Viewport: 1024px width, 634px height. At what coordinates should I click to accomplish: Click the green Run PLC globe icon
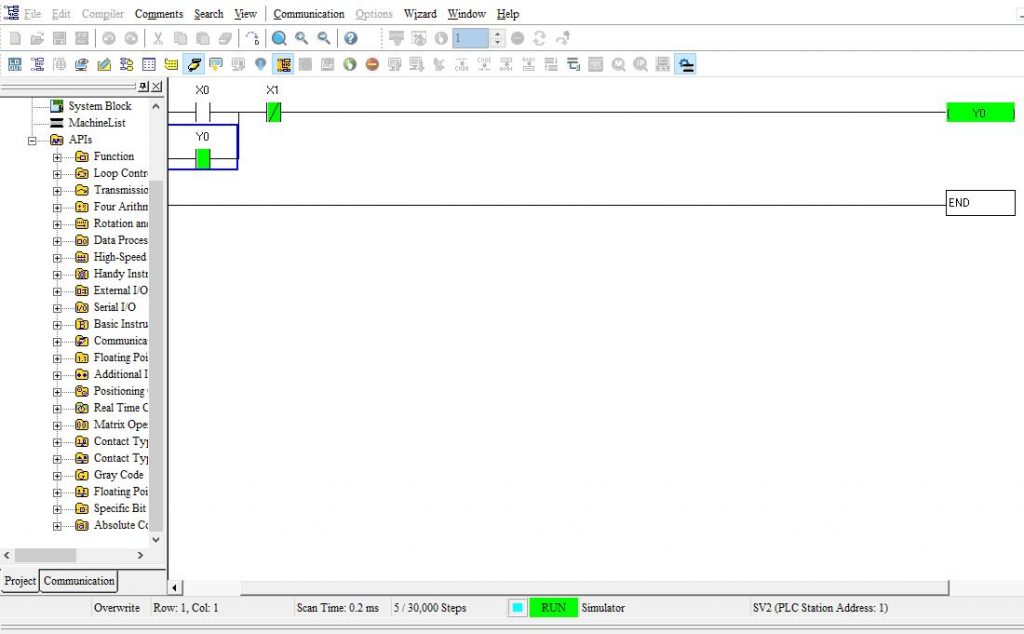tap(349, 63)
